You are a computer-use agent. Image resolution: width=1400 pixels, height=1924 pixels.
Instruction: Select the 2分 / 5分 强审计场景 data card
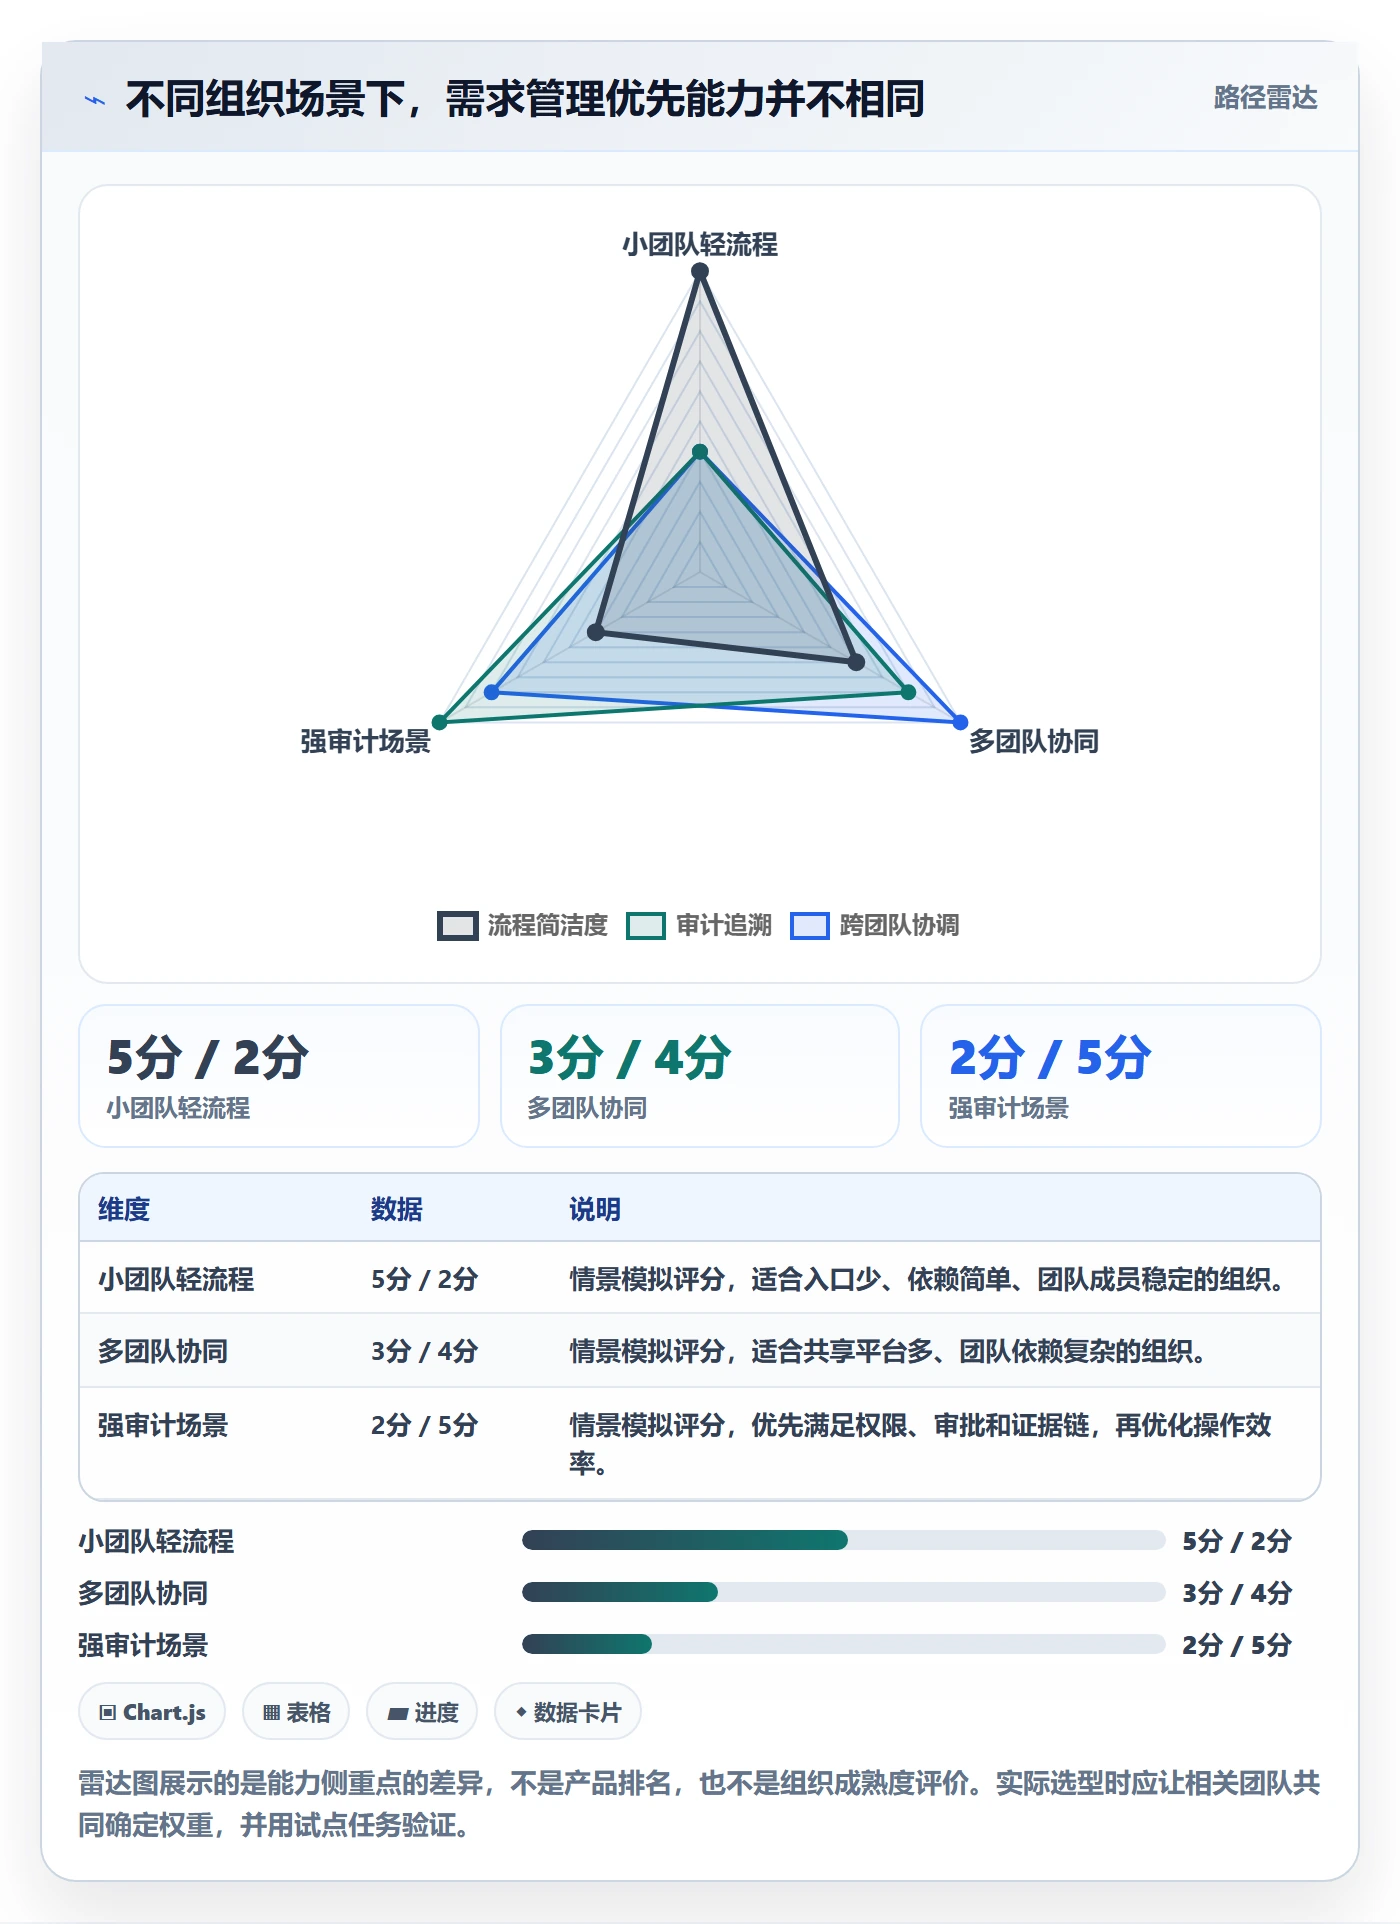[1120, 1076]
